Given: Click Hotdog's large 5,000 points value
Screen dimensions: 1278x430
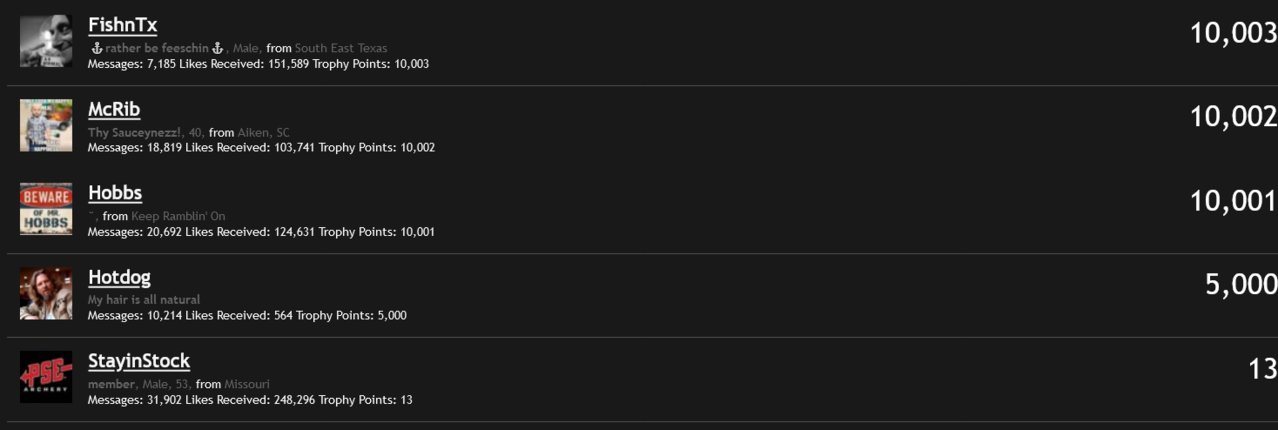Looking at the screenshot, I should (x=1241, y=285).
